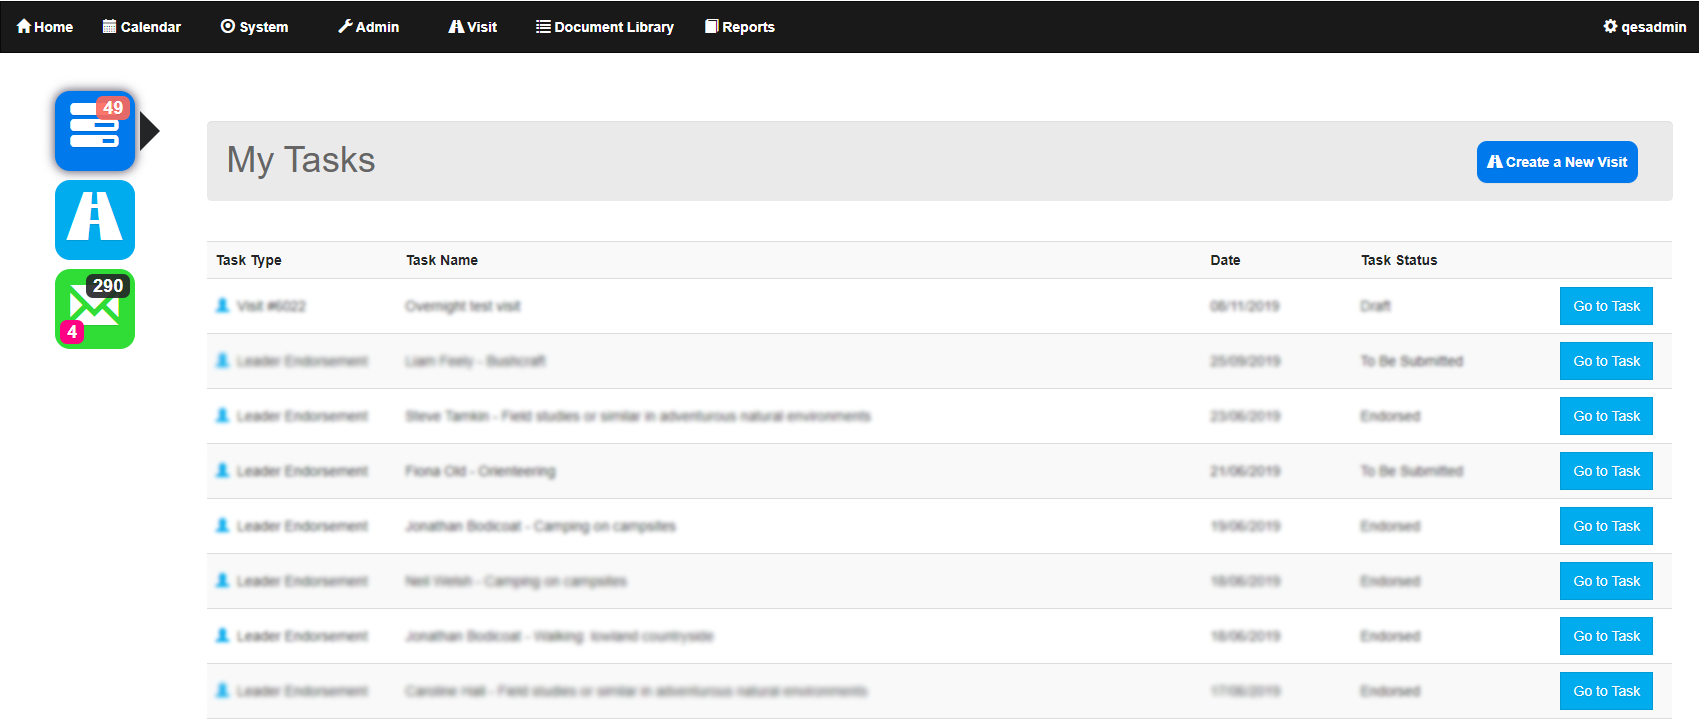Click the pink 4 unread badge
This screenshot has width=1699, height=720.
point(71,332)
